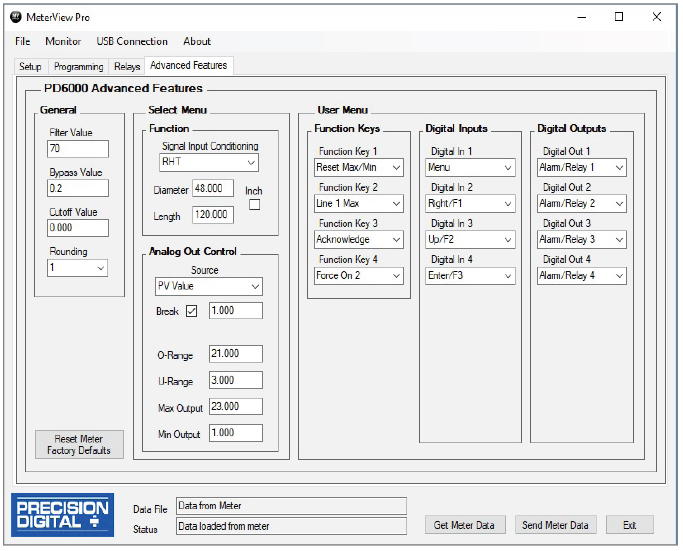683x551 pixels.
Task: Open Function Key 4 dropdown
Action: 358,276
